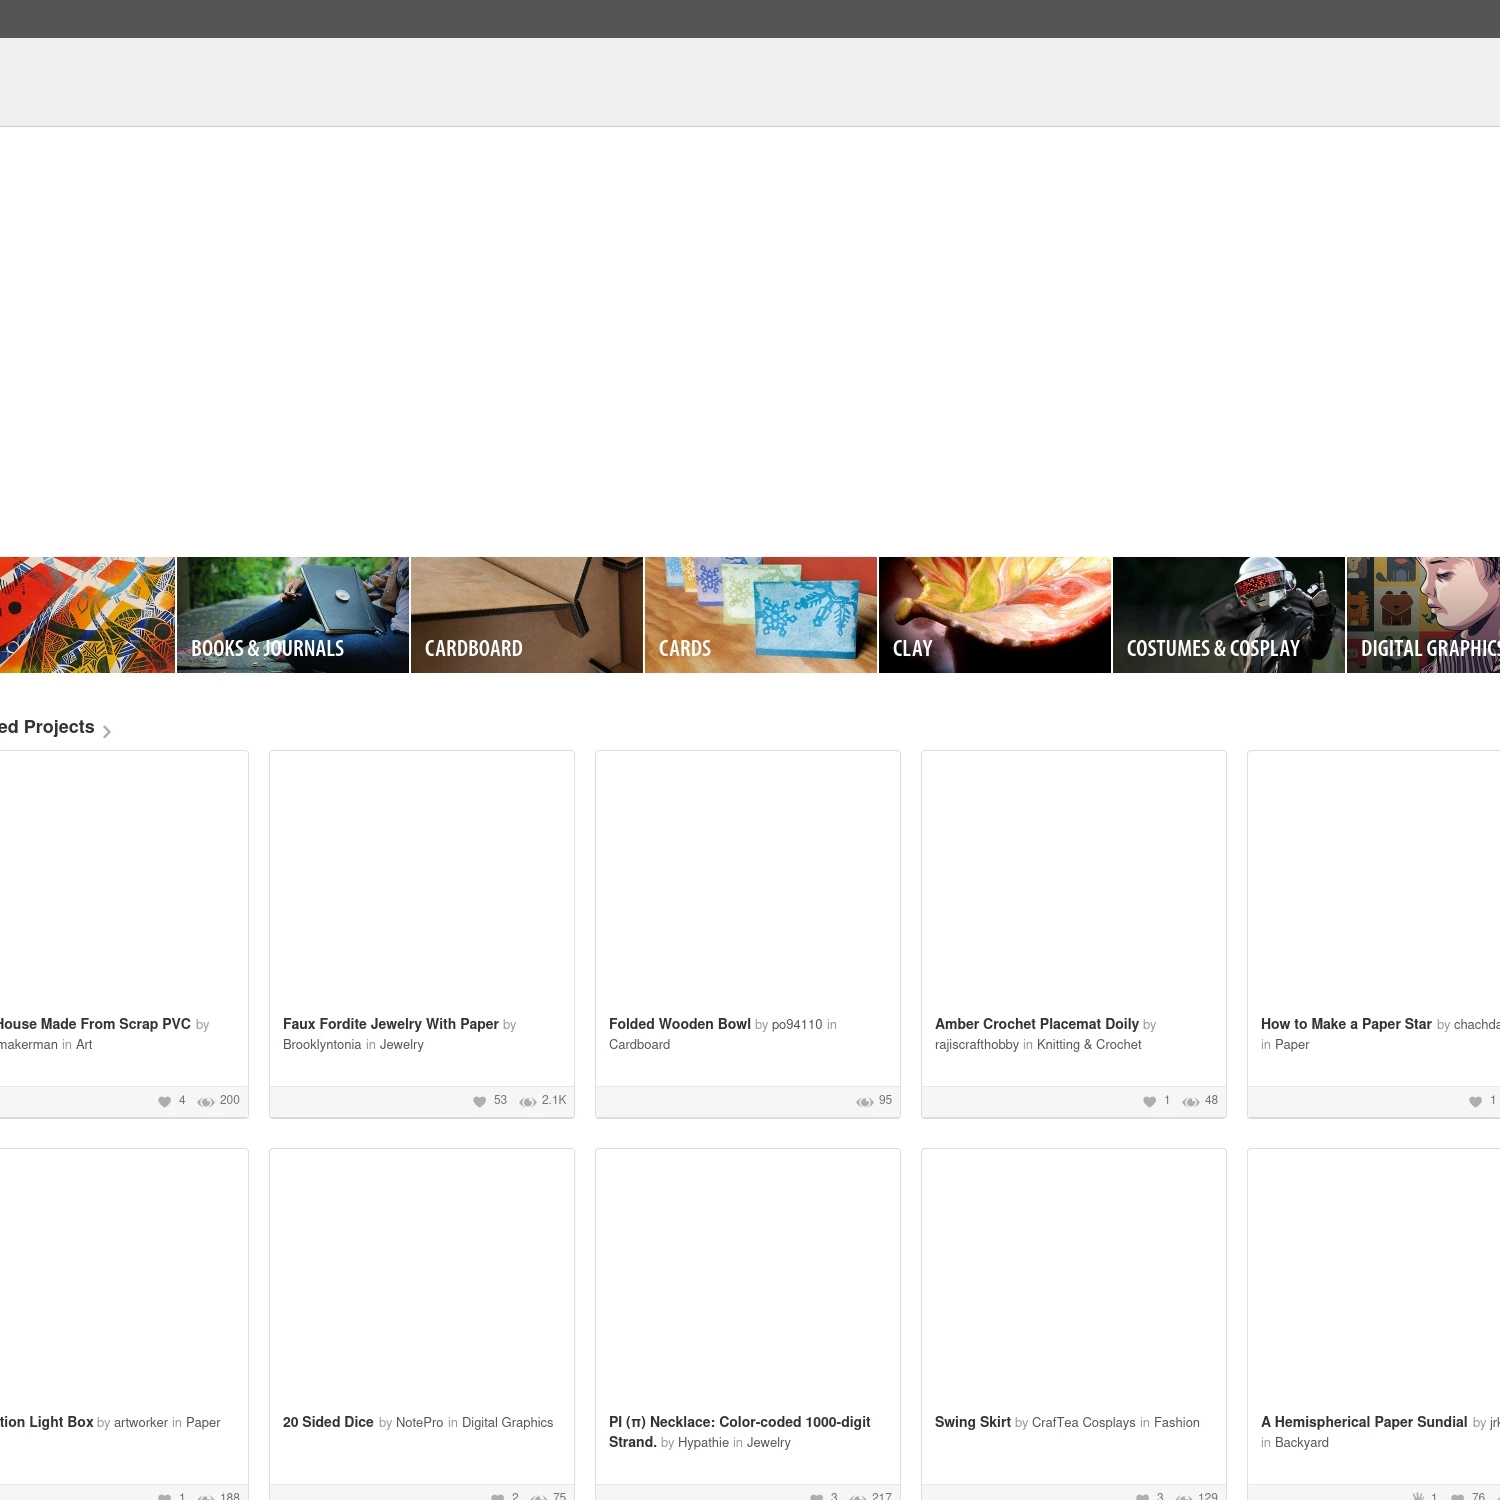
Task: Go to Art category from the makerman card
Action: point(84,1045)
